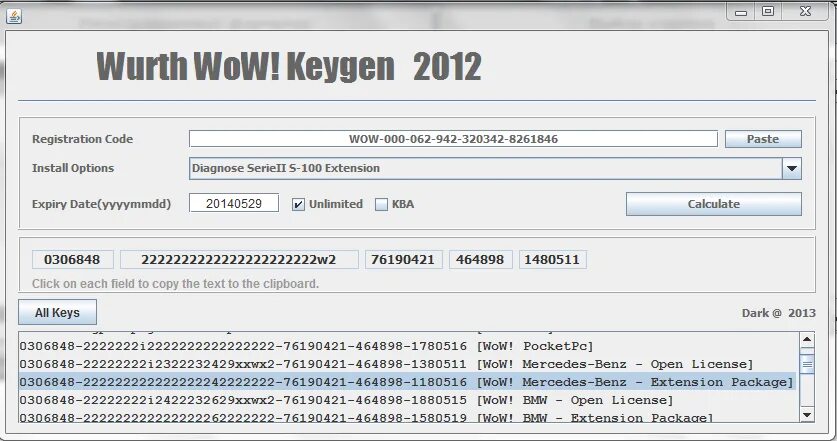Click the All Keys button

57,312
